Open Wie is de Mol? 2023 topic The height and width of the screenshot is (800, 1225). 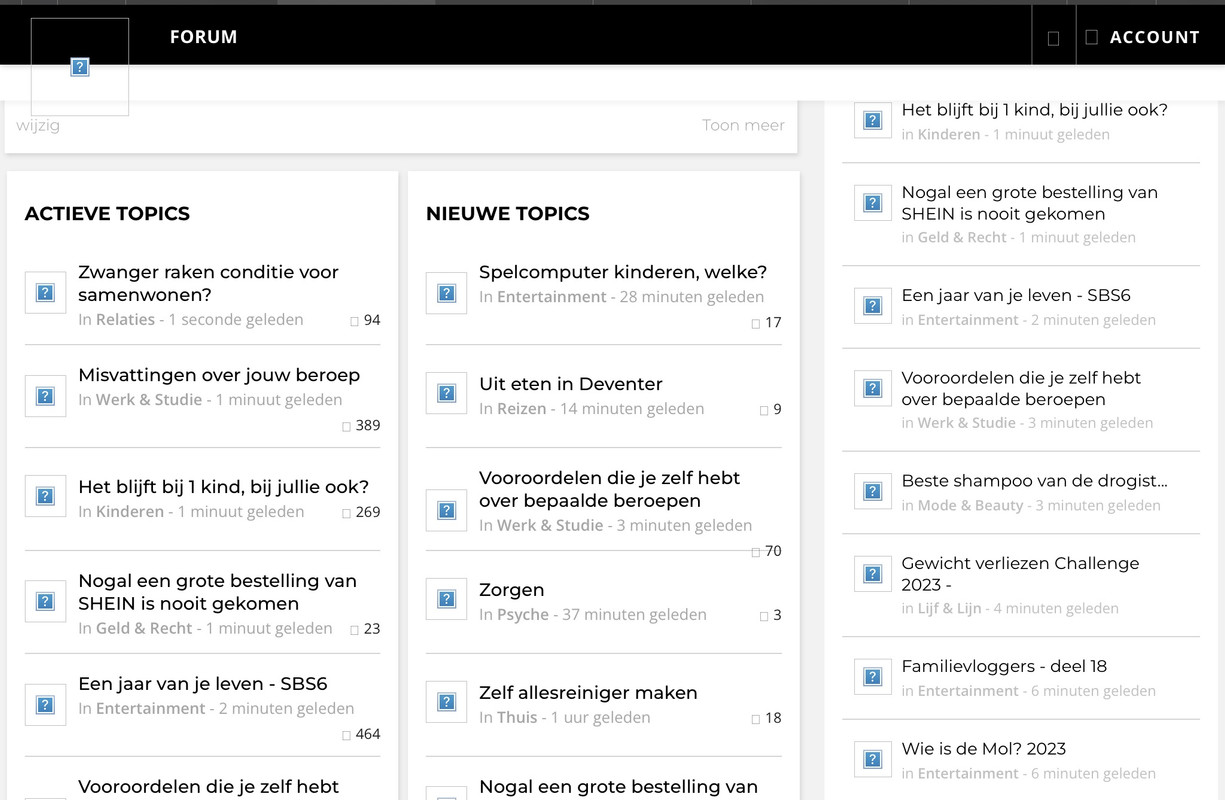pos(983,749)
